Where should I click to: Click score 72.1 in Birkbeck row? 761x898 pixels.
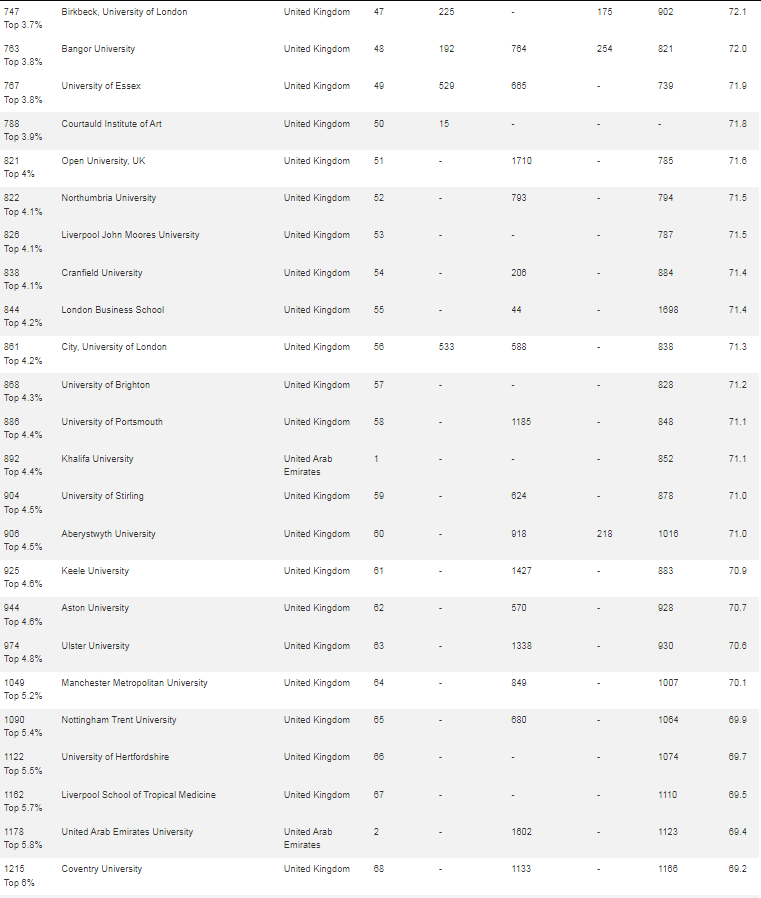pyautogui.click(x=738, y=12)
